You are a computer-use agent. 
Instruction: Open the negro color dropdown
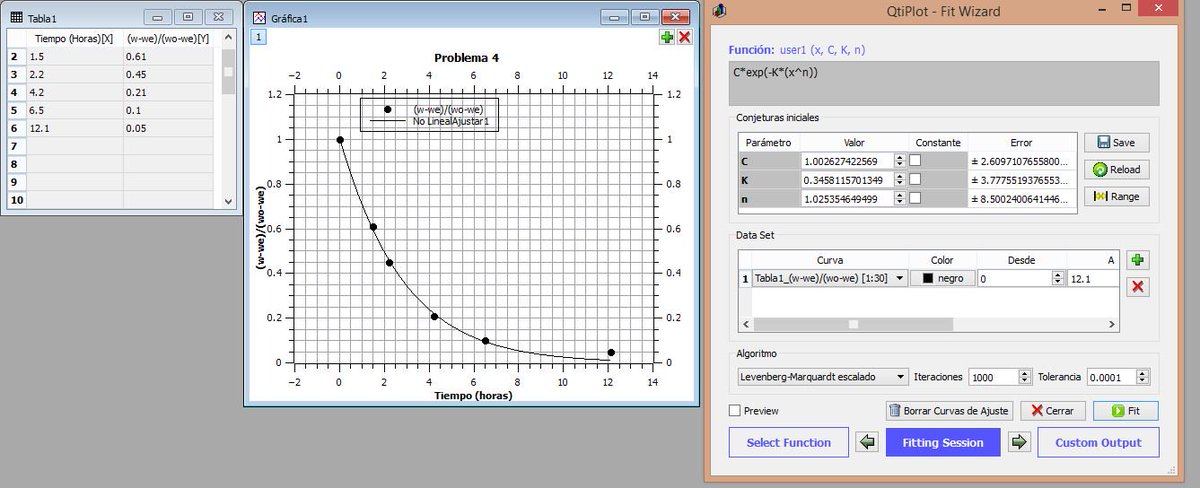(941, 278)
